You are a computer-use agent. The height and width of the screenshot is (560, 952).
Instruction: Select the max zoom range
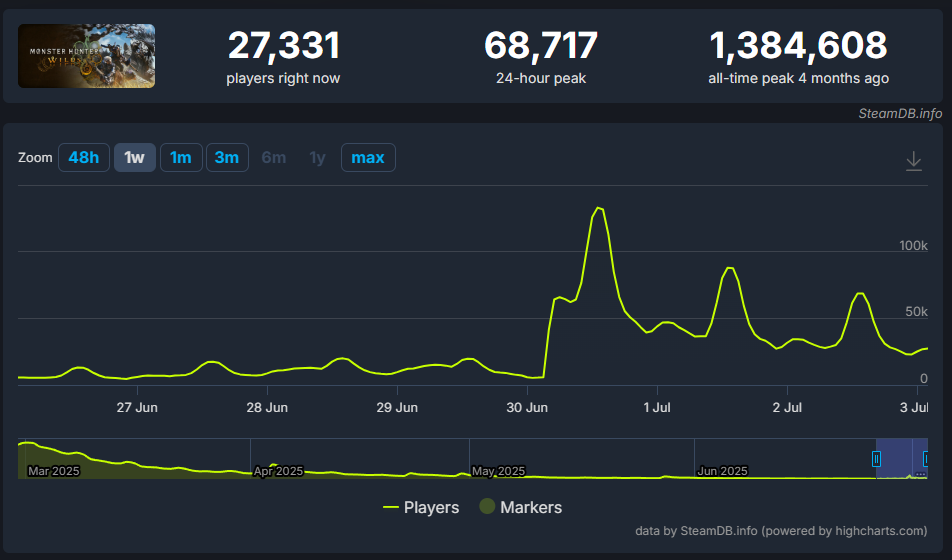(x=368, y=157)
